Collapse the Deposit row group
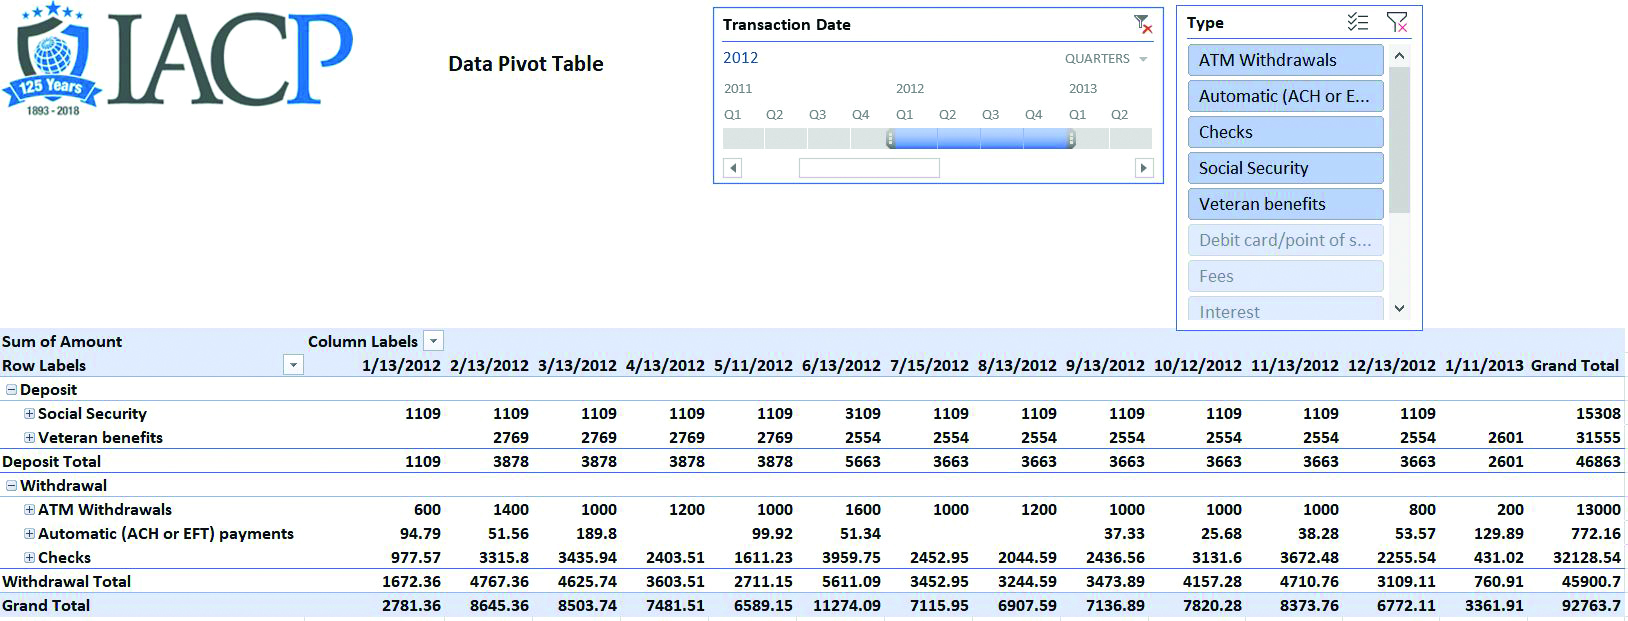 11,390
